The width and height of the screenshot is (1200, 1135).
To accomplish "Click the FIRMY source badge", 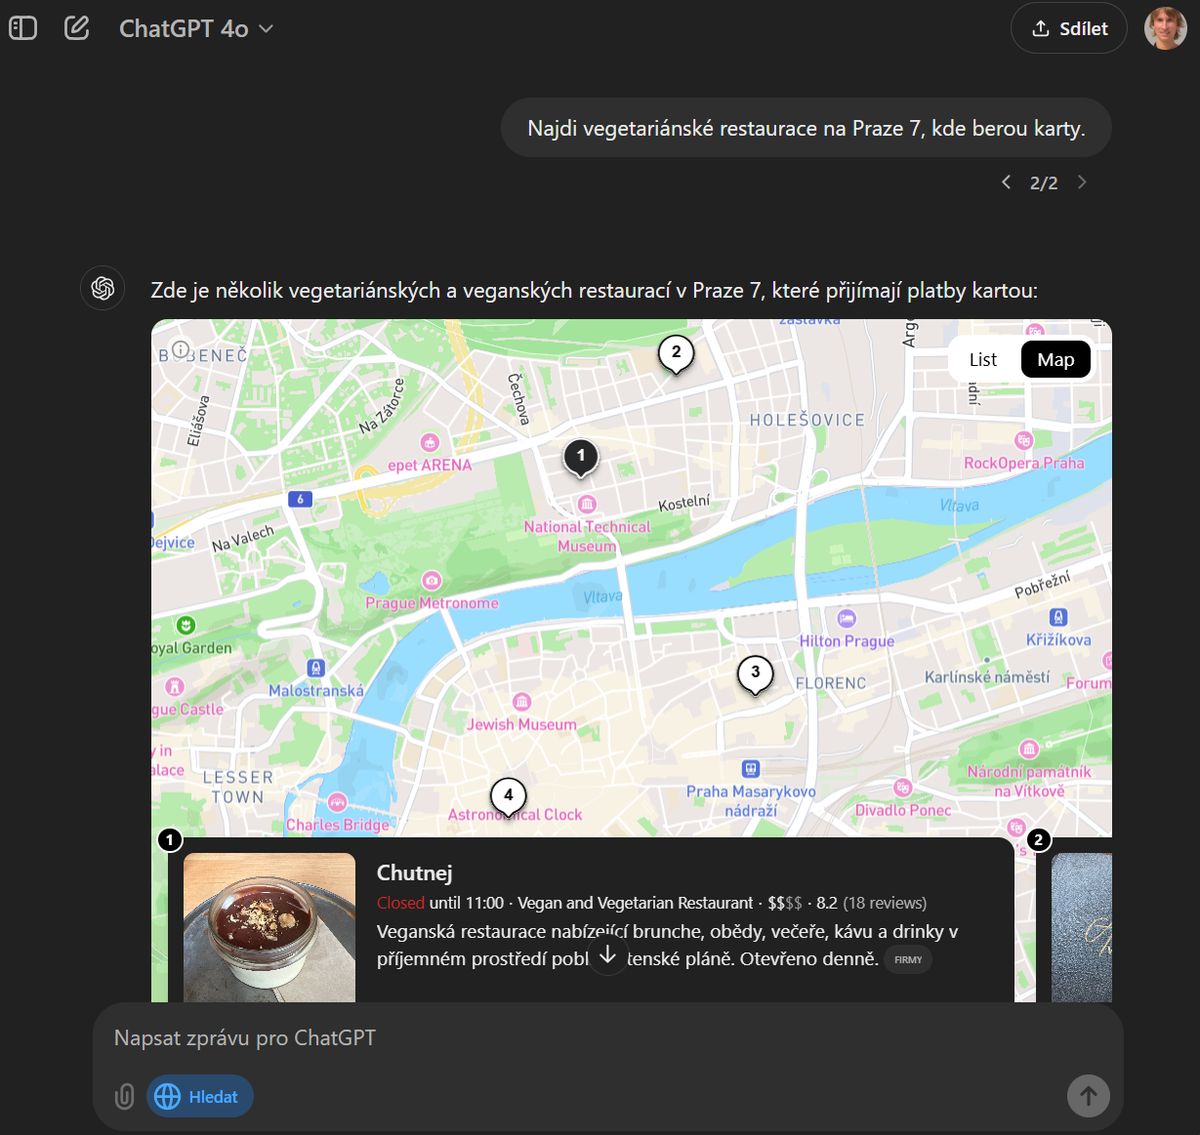I will 908,960.
